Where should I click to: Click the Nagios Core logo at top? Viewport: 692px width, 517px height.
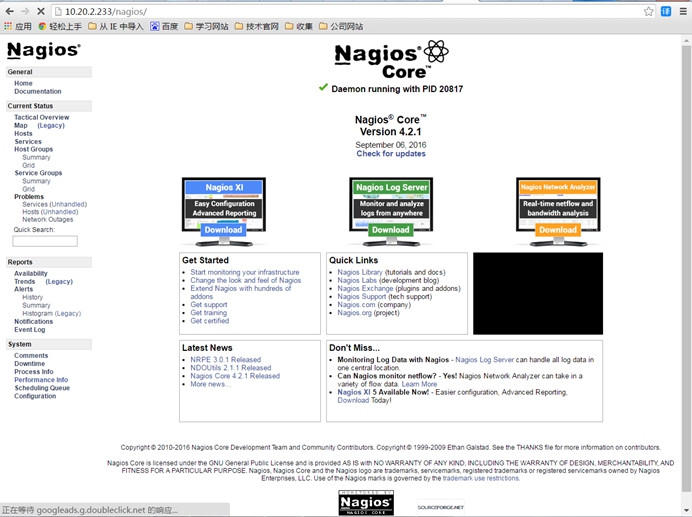coord(391,60)
